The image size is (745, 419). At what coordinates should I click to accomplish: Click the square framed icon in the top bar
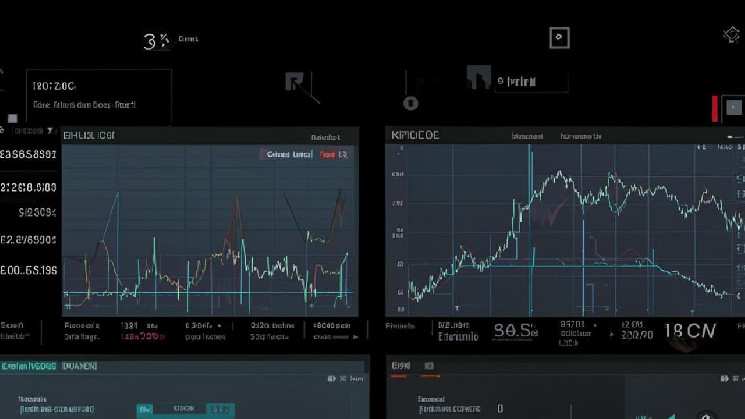tap(559, 38)
